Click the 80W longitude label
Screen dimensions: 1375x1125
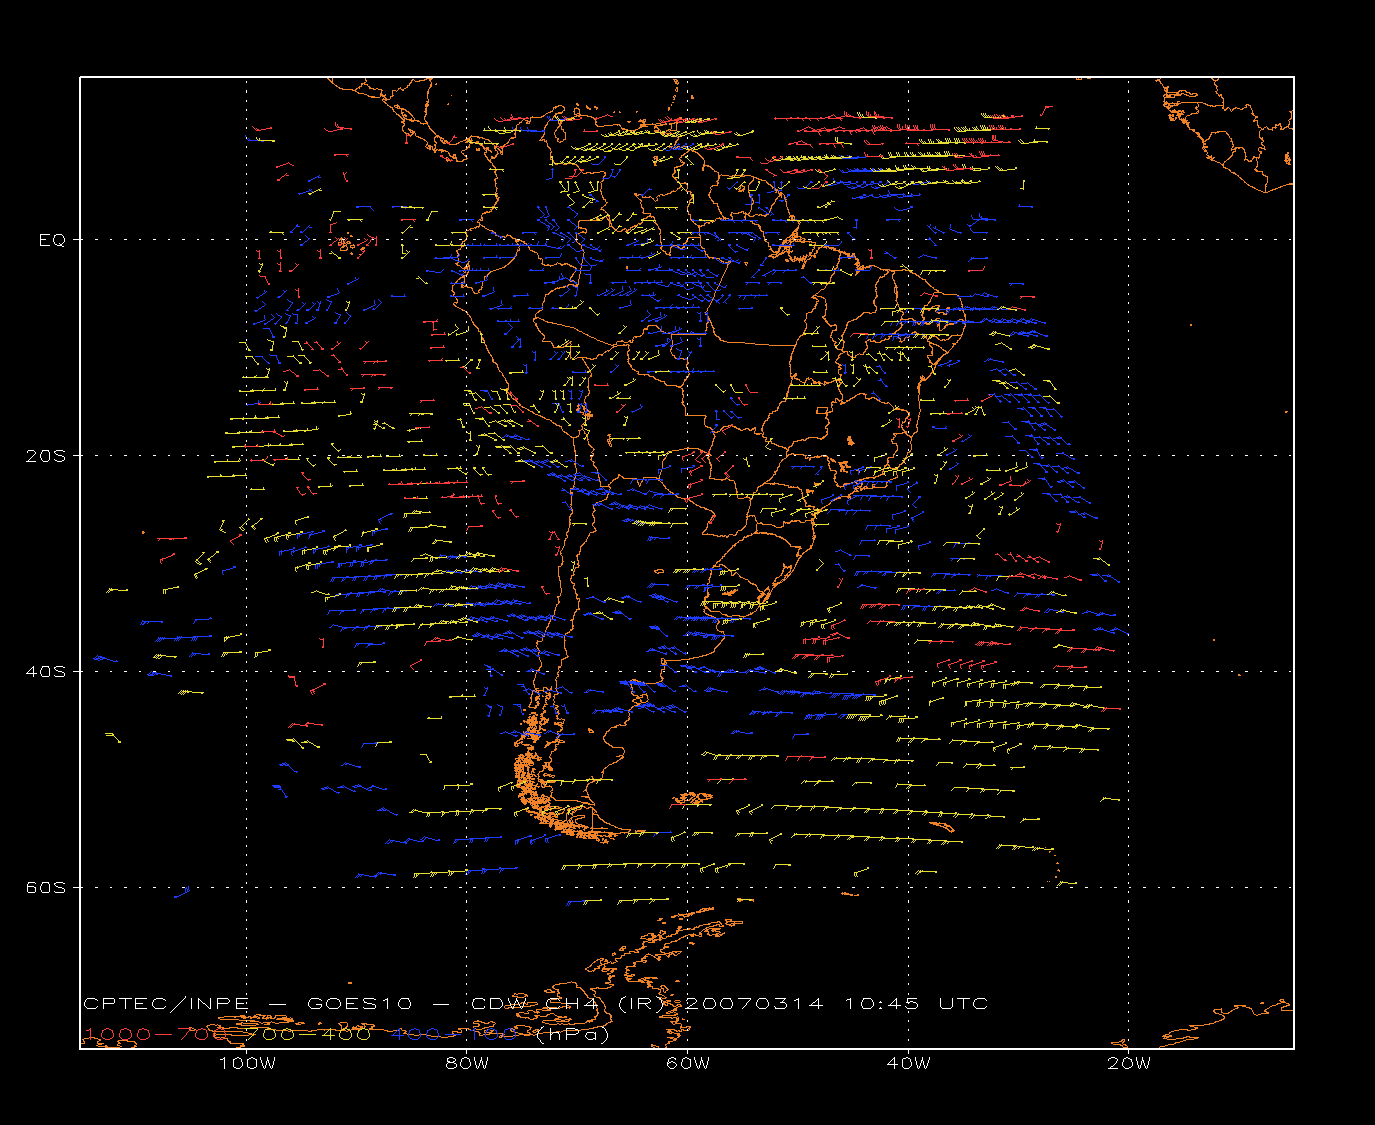pos(467,1063)
